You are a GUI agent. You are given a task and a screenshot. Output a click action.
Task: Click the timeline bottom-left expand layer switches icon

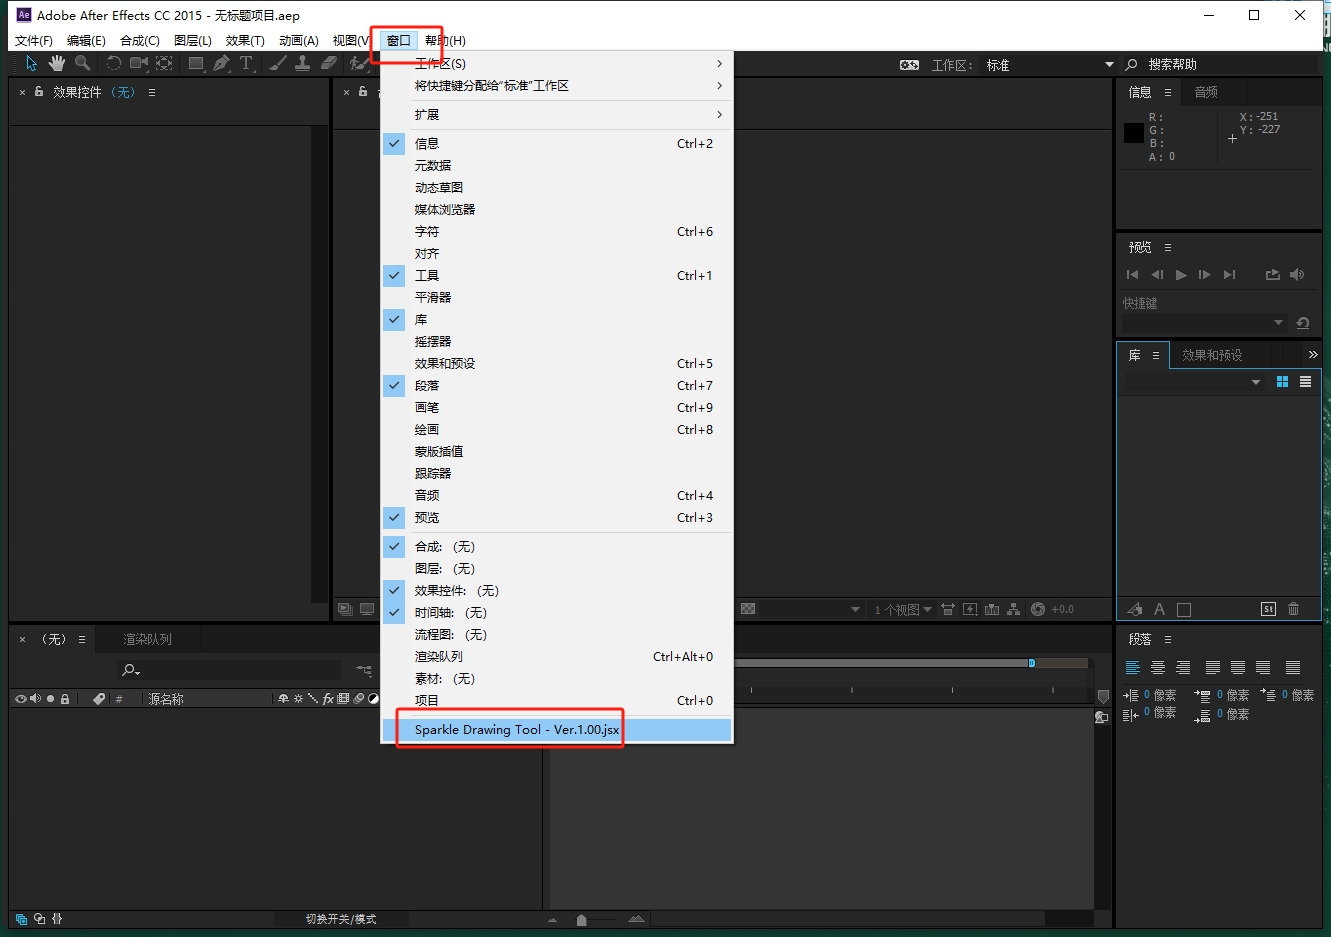21,919
